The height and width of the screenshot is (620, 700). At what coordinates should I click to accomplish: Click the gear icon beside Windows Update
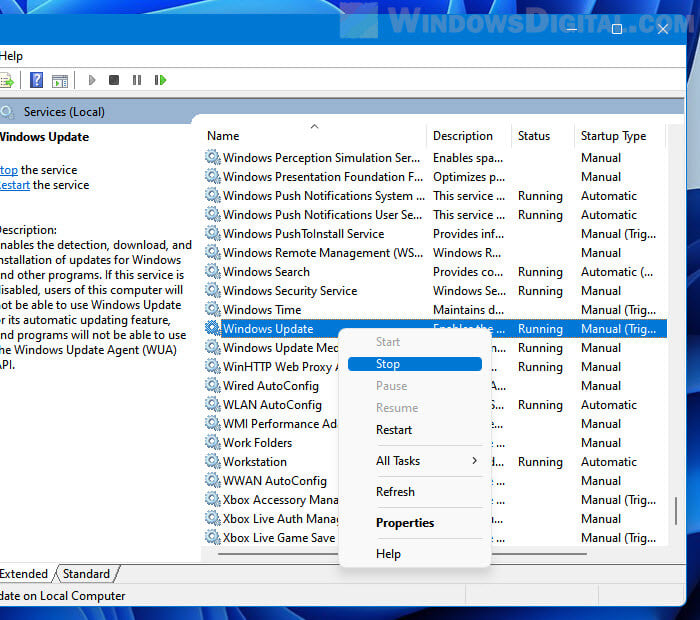click(213, 329)
